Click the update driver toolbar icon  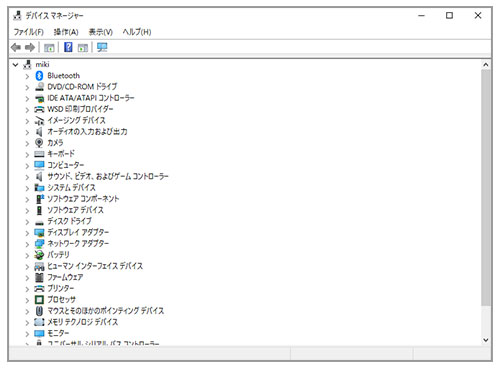pyautogui.click(x=83, y=48)
